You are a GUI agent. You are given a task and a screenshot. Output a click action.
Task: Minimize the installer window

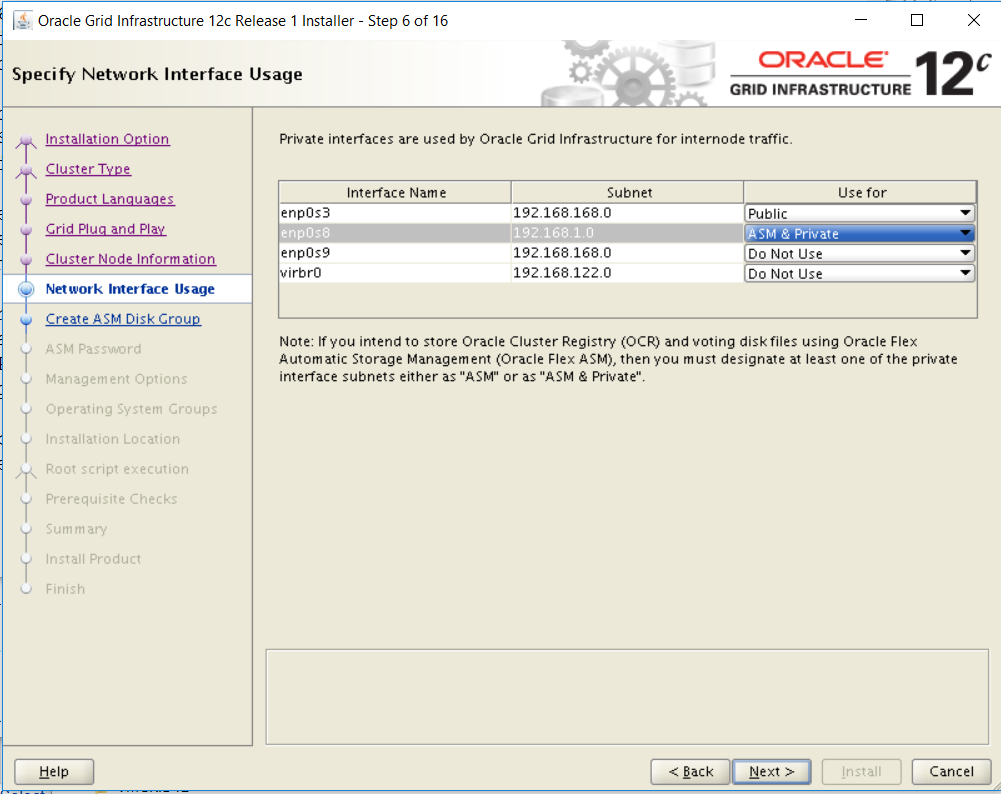click(x=861, y=20)
